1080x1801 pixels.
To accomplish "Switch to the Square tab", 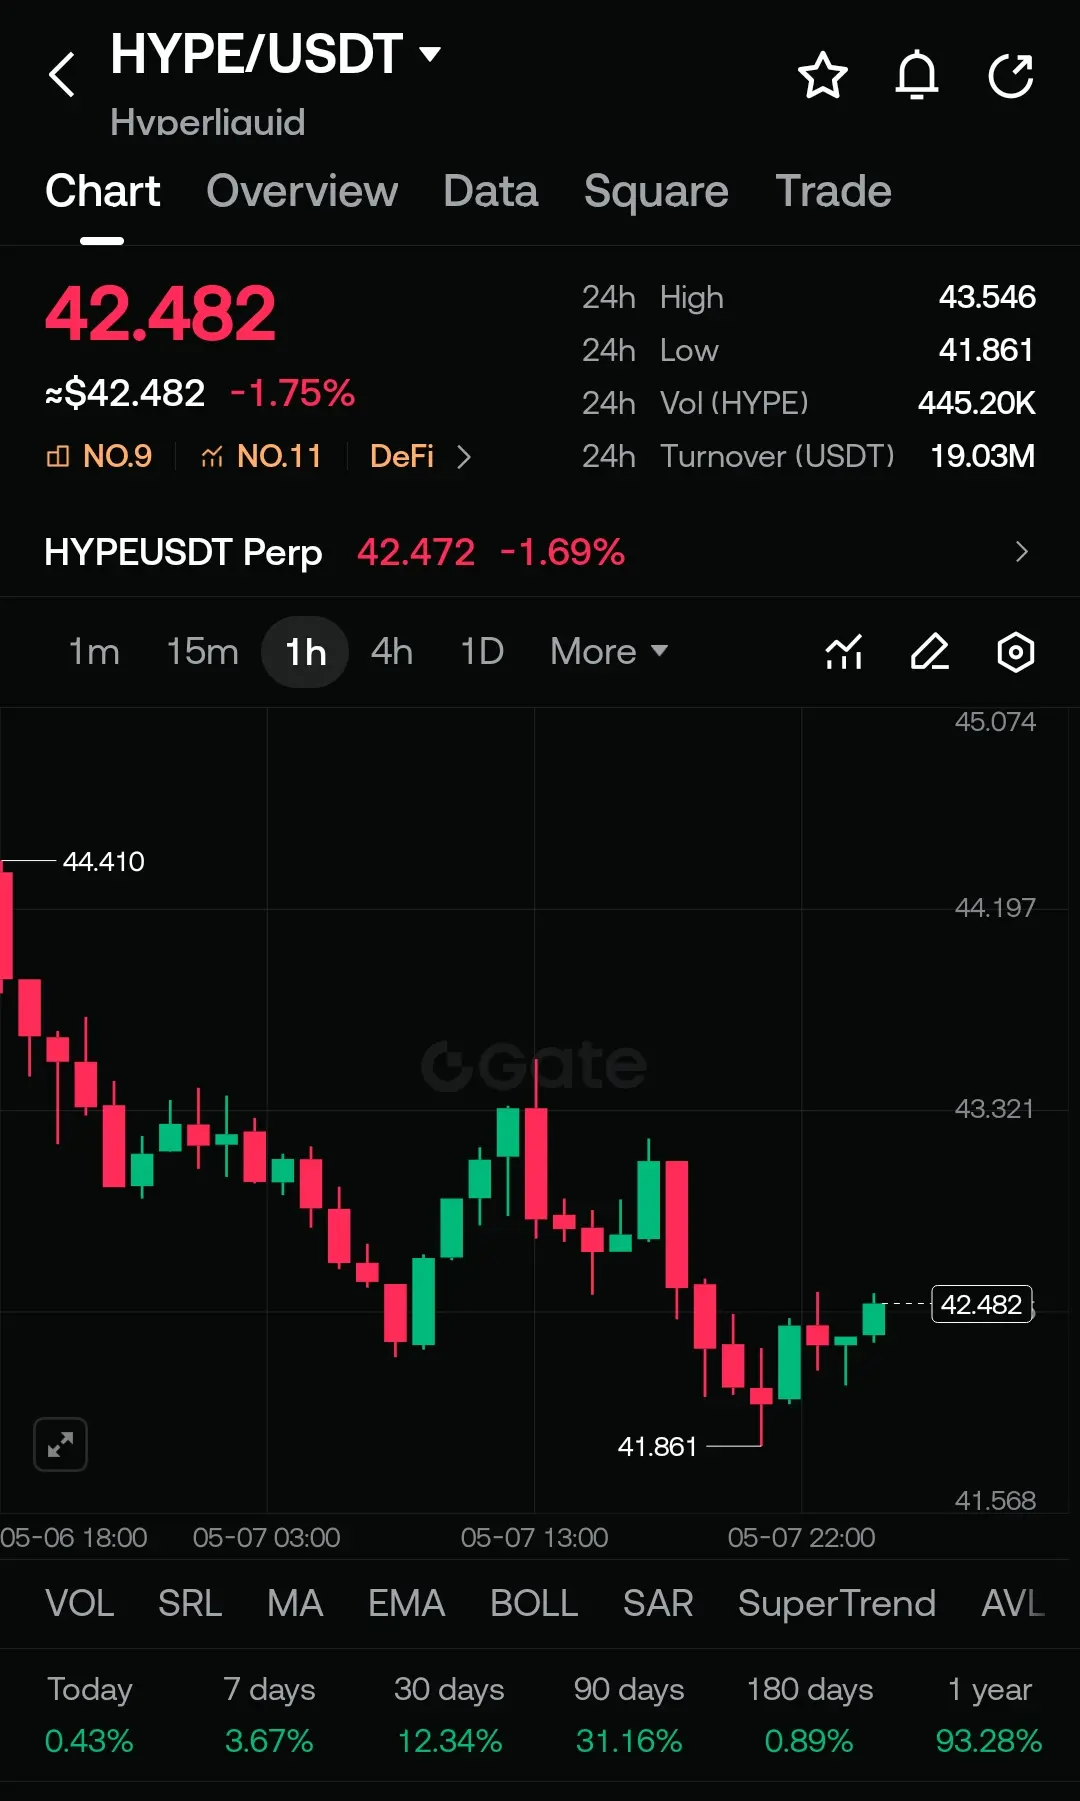I will tap(656, 191).
